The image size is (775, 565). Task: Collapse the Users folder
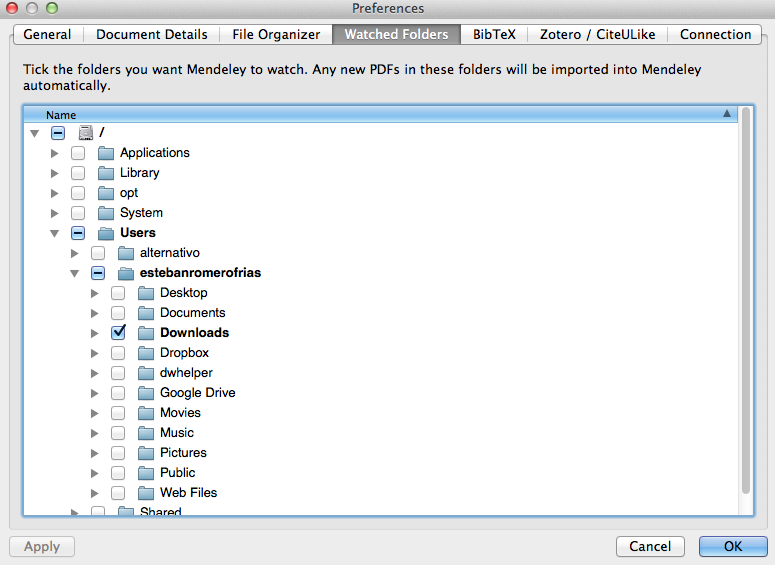54,233
